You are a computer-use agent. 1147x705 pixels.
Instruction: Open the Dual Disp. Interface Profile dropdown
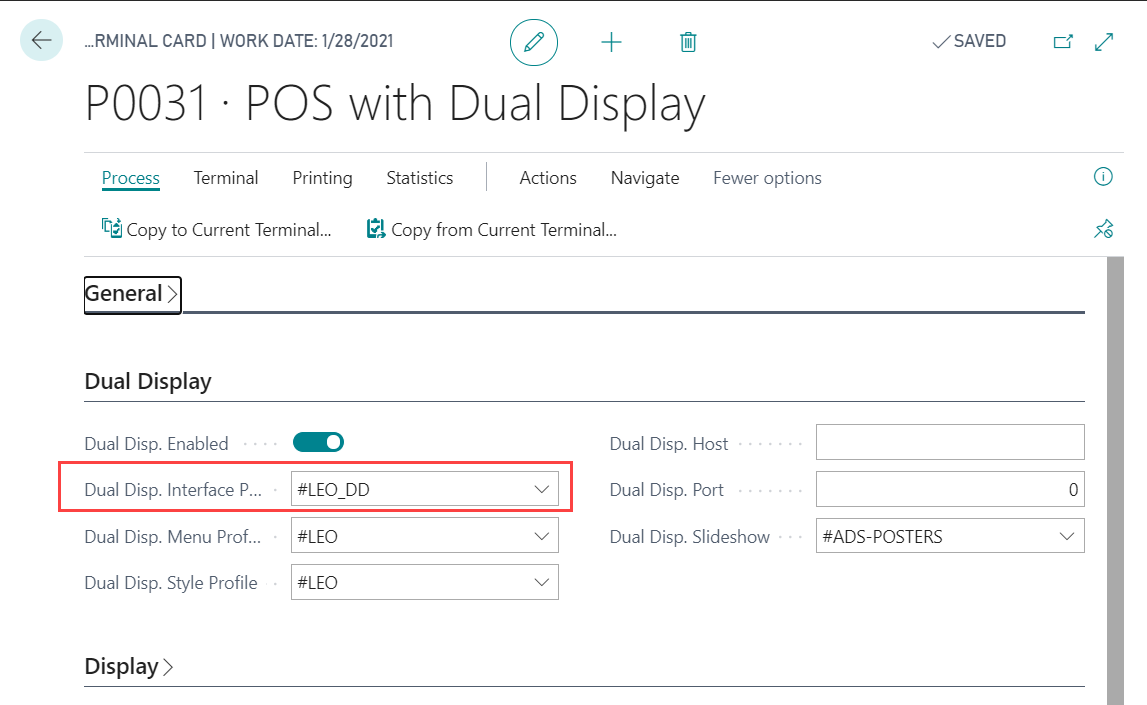542,490
